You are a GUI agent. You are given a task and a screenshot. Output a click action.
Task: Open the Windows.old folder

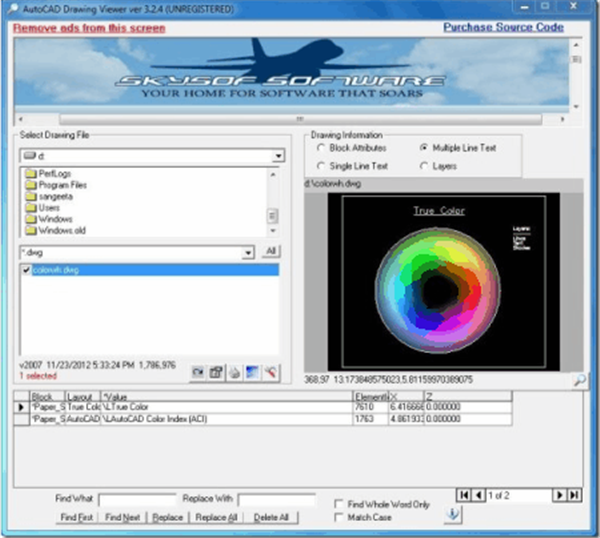[x=55, y=230]
